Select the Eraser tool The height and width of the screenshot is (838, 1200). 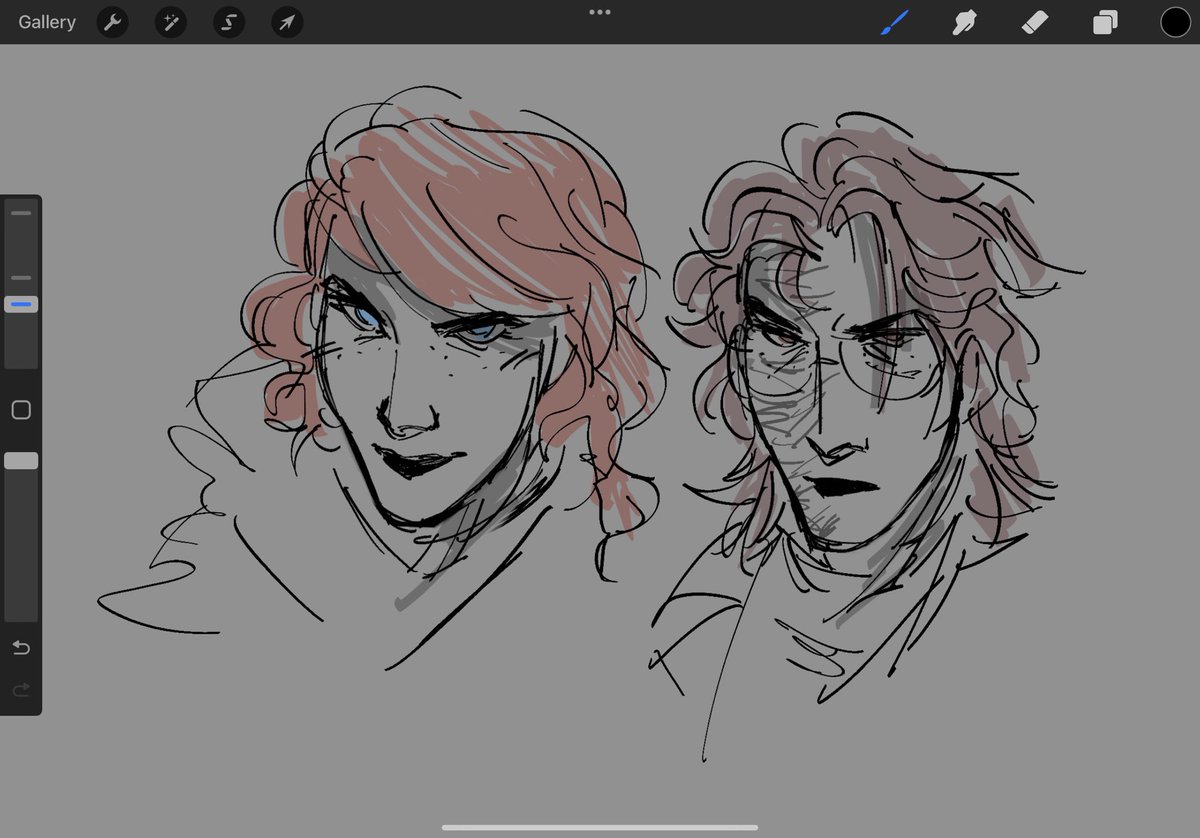1035,21
